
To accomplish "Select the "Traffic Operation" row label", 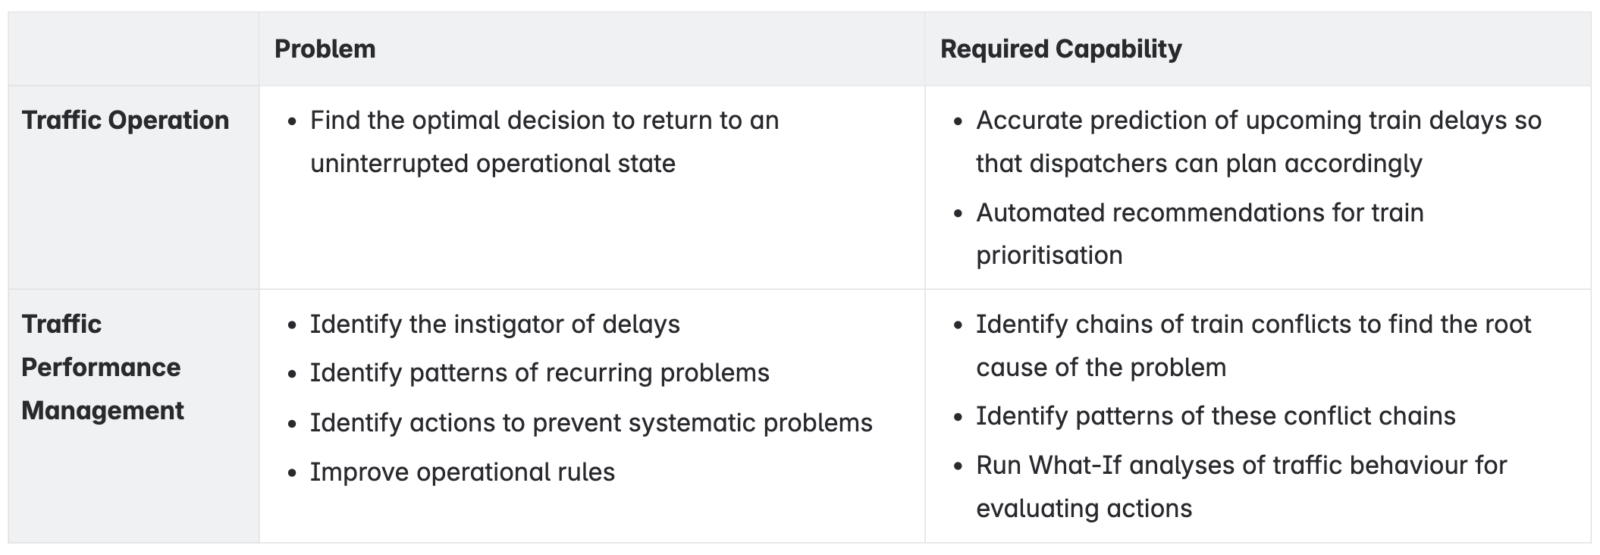I will 125,121.
